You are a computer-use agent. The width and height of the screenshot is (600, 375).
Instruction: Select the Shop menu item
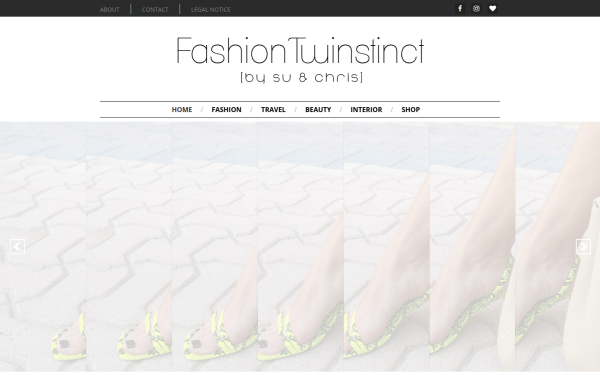(x=411, y=109)
